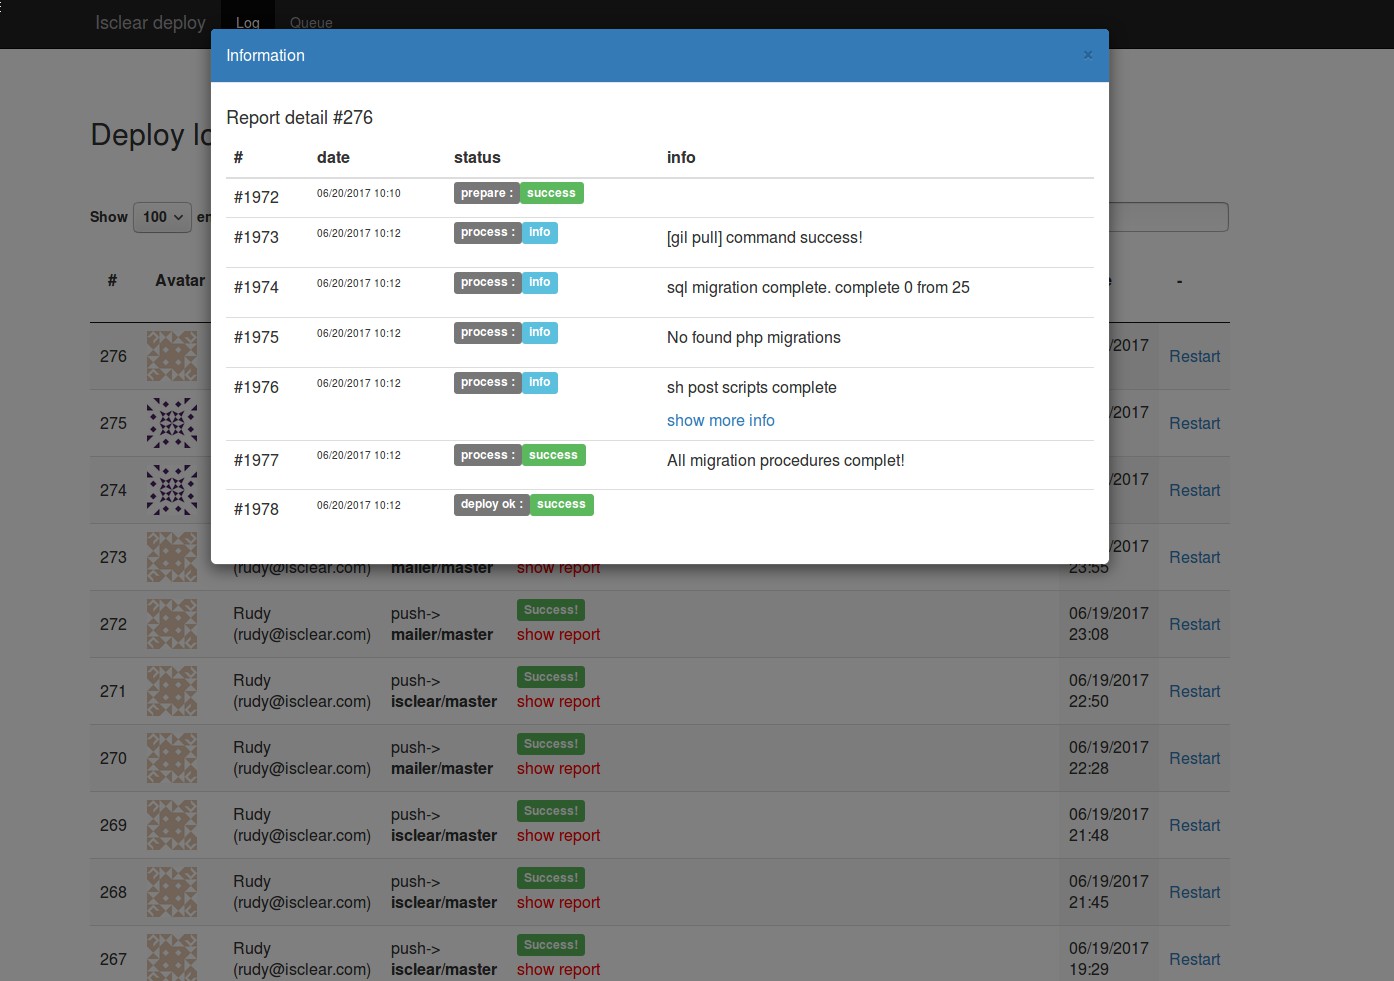Click "All migration procedures complet!" text

785,461
